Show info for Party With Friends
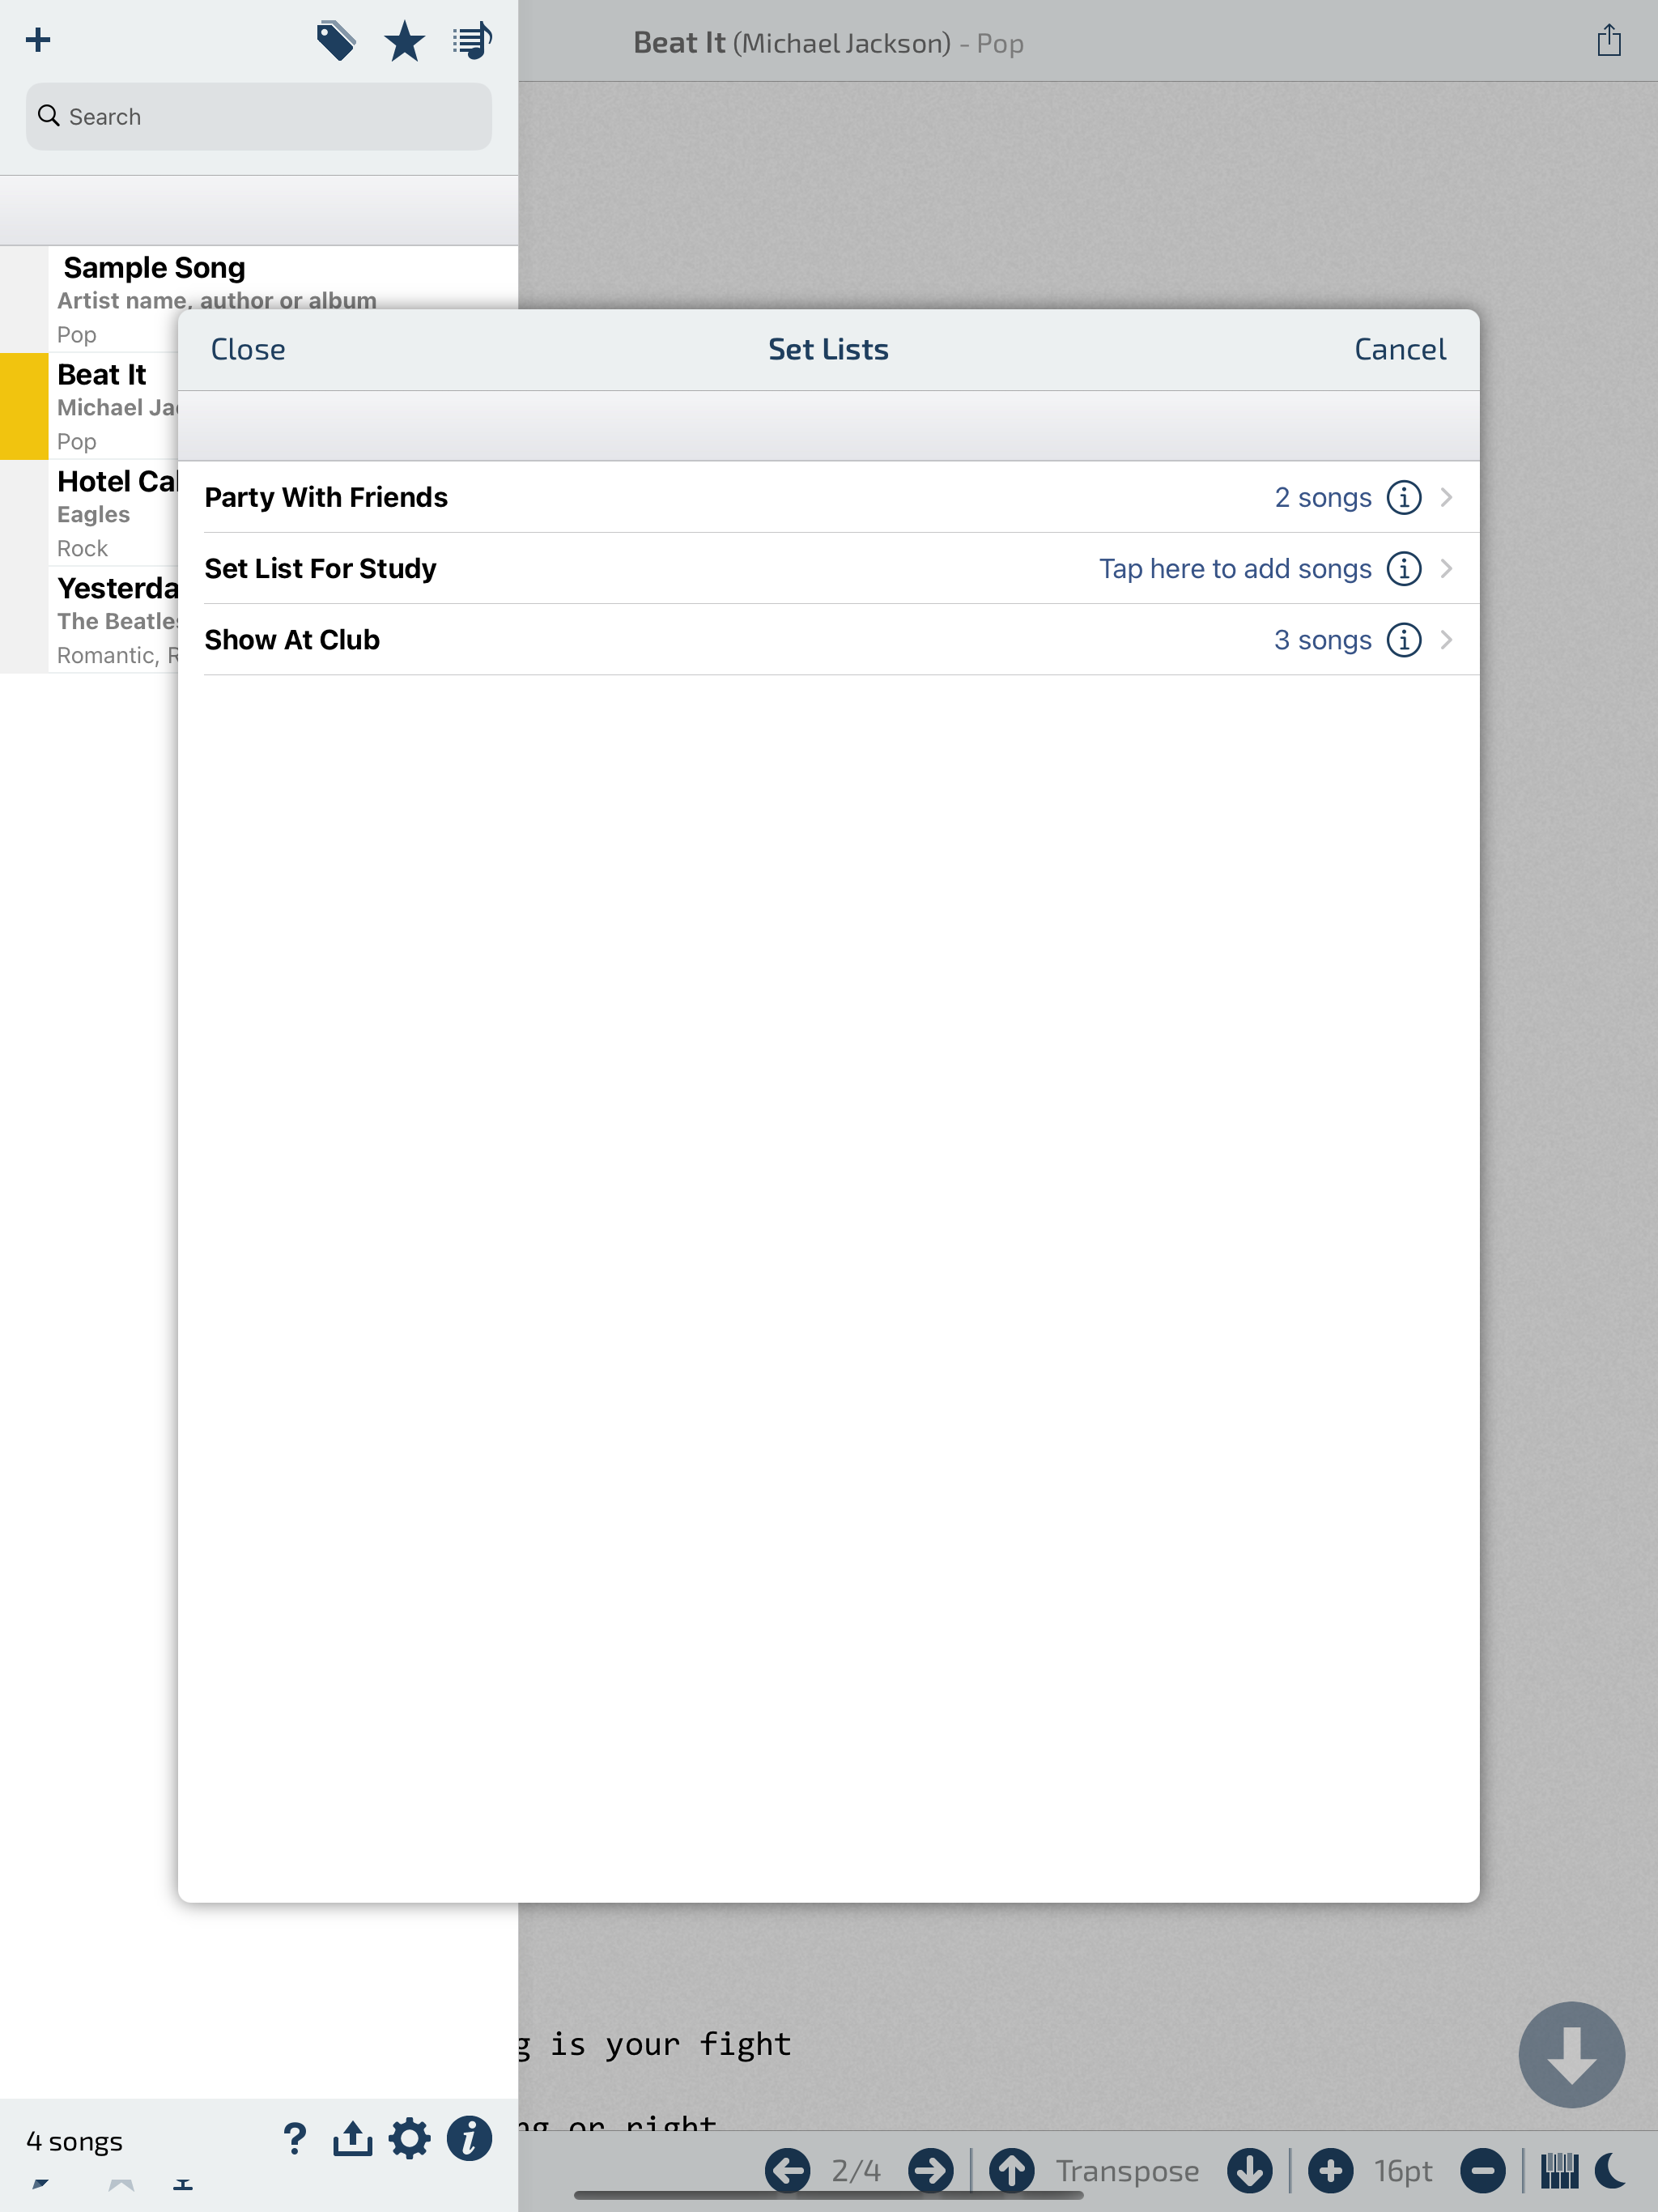The height and width of the screenshot is (2212, 1658). (x=1403, y=497)
